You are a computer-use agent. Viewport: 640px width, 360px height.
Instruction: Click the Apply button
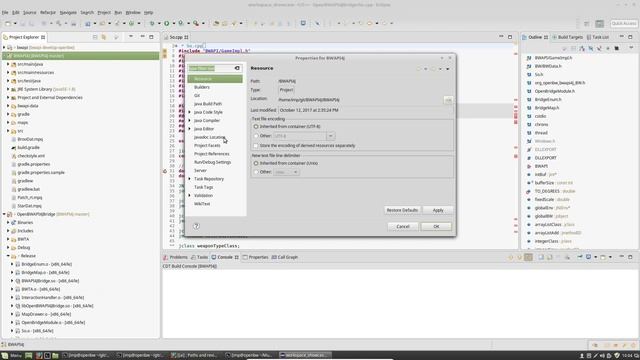438,210
